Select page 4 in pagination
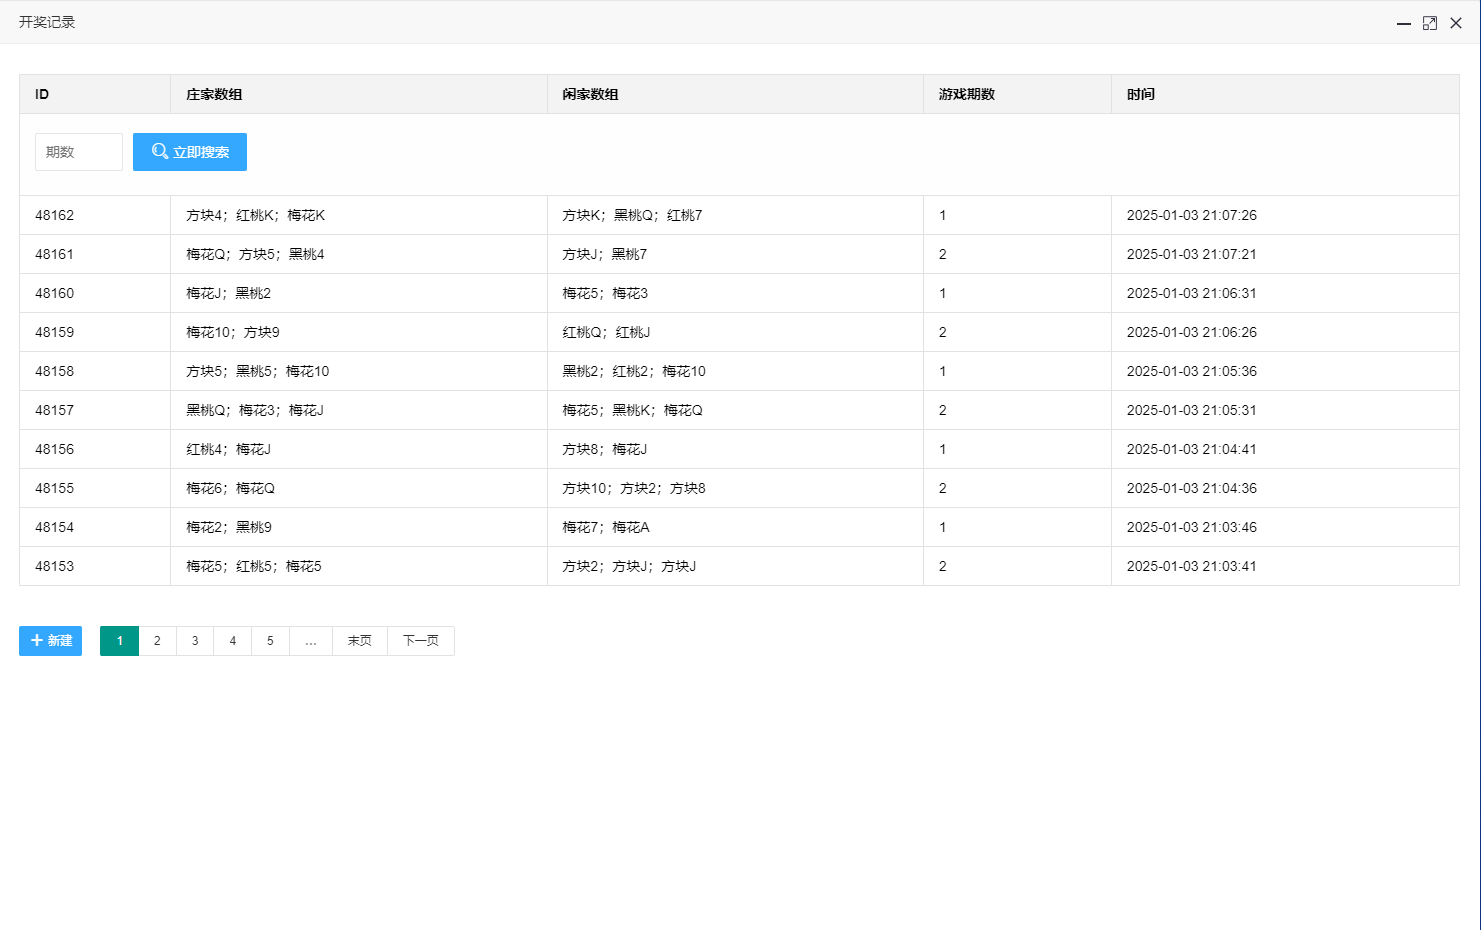The height and width of the screenshot is (930, 1481). pos(233,641)
